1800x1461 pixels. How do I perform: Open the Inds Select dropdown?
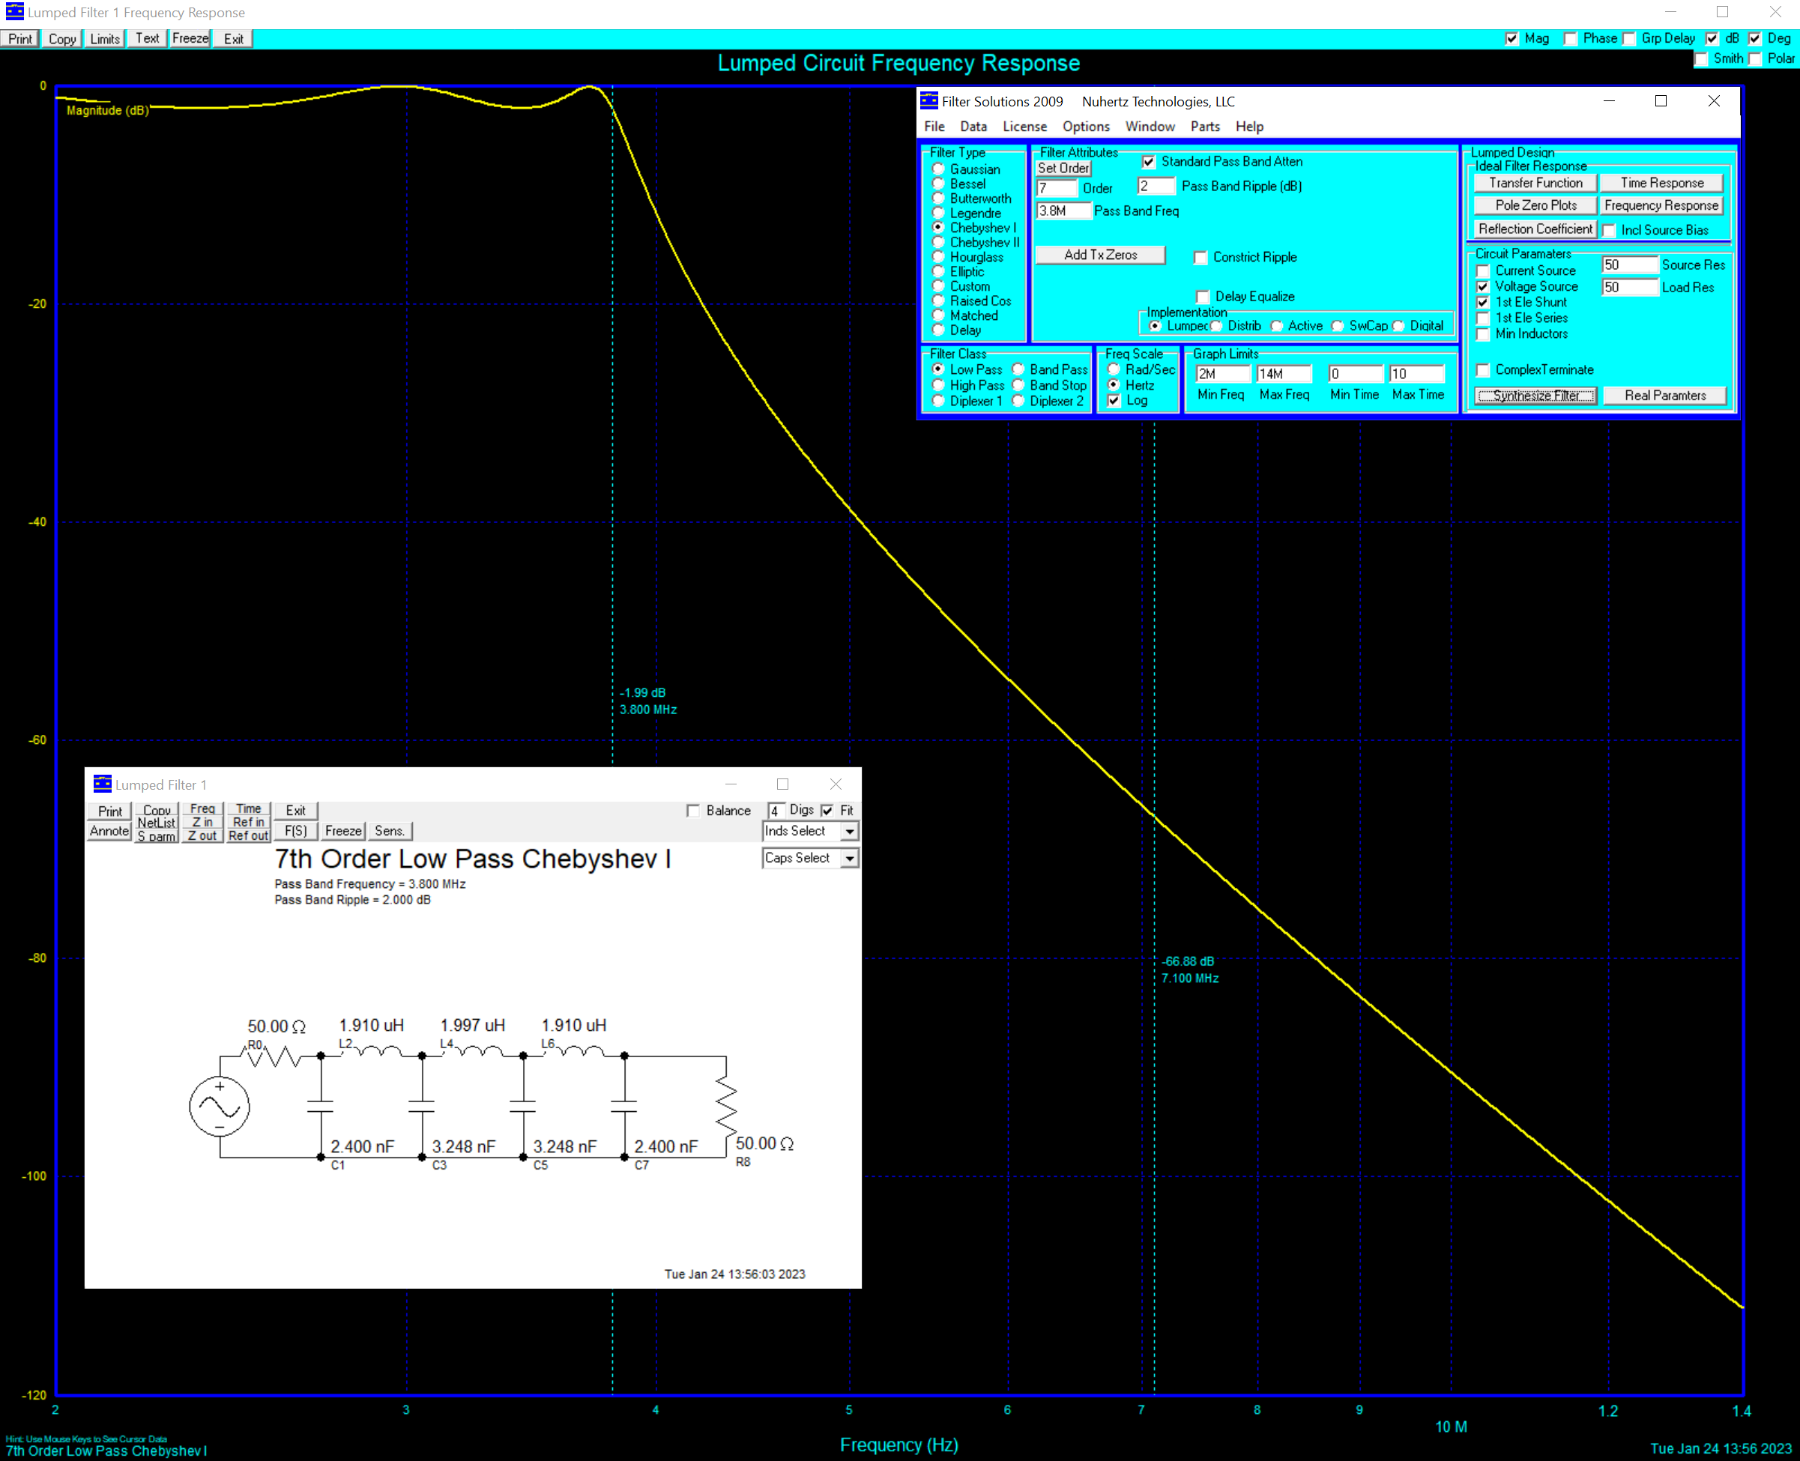coord(849,832)
